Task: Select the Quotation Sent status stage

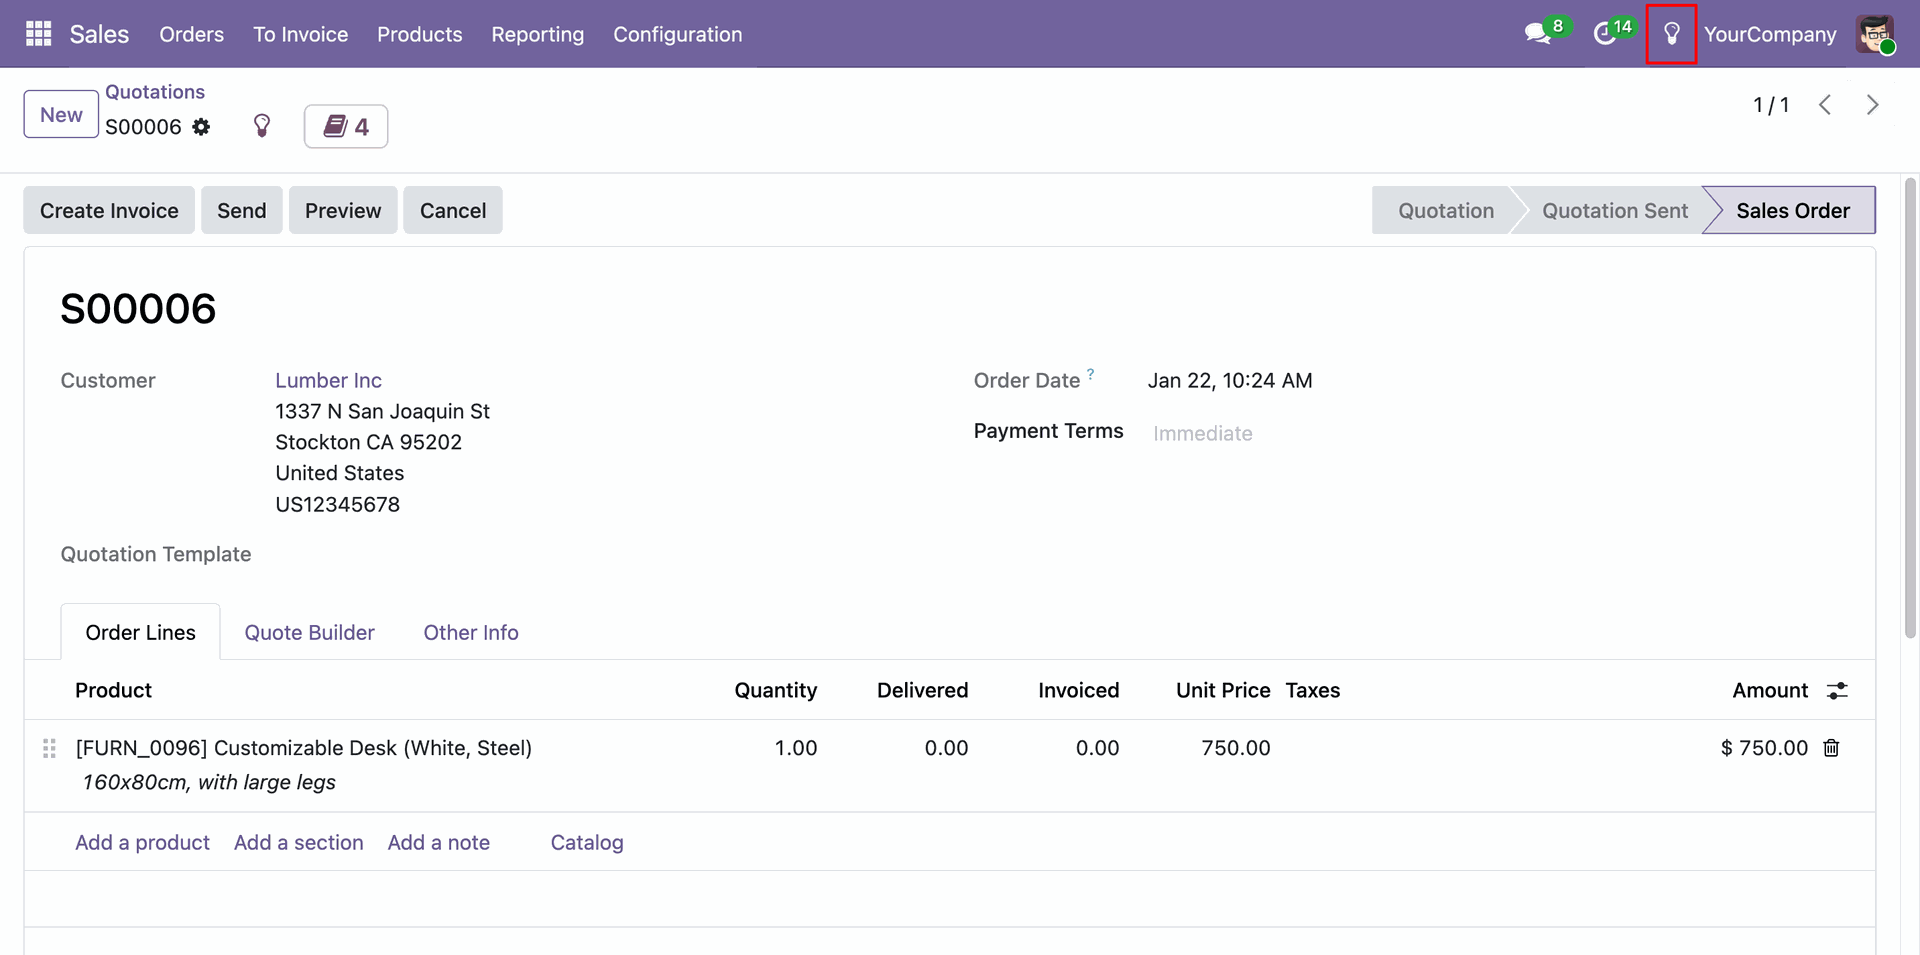Action: click(x=1614, y=211)
